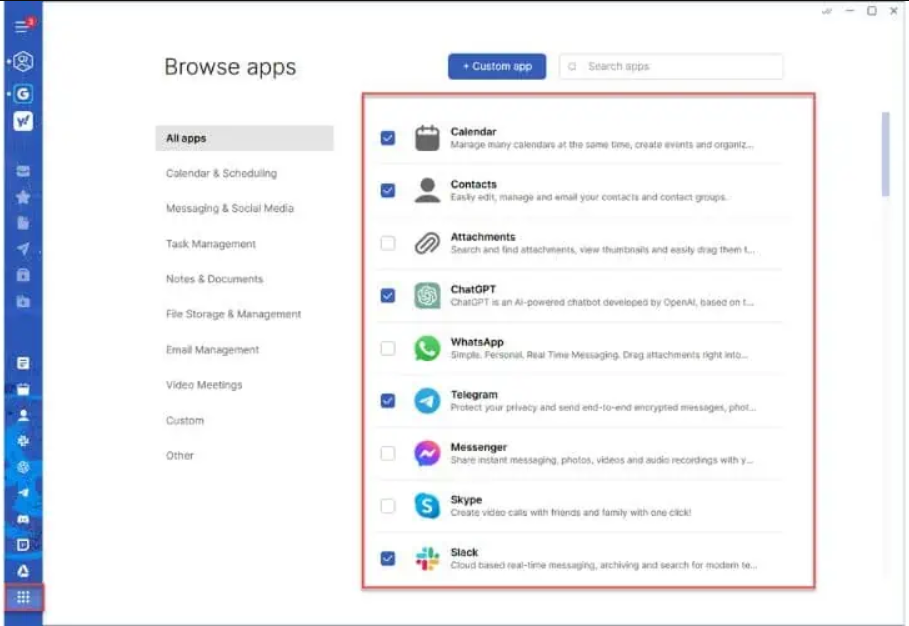Open the Twitch icon in sidebar
This screenshot has width=909, height=626.
[23, 545]
